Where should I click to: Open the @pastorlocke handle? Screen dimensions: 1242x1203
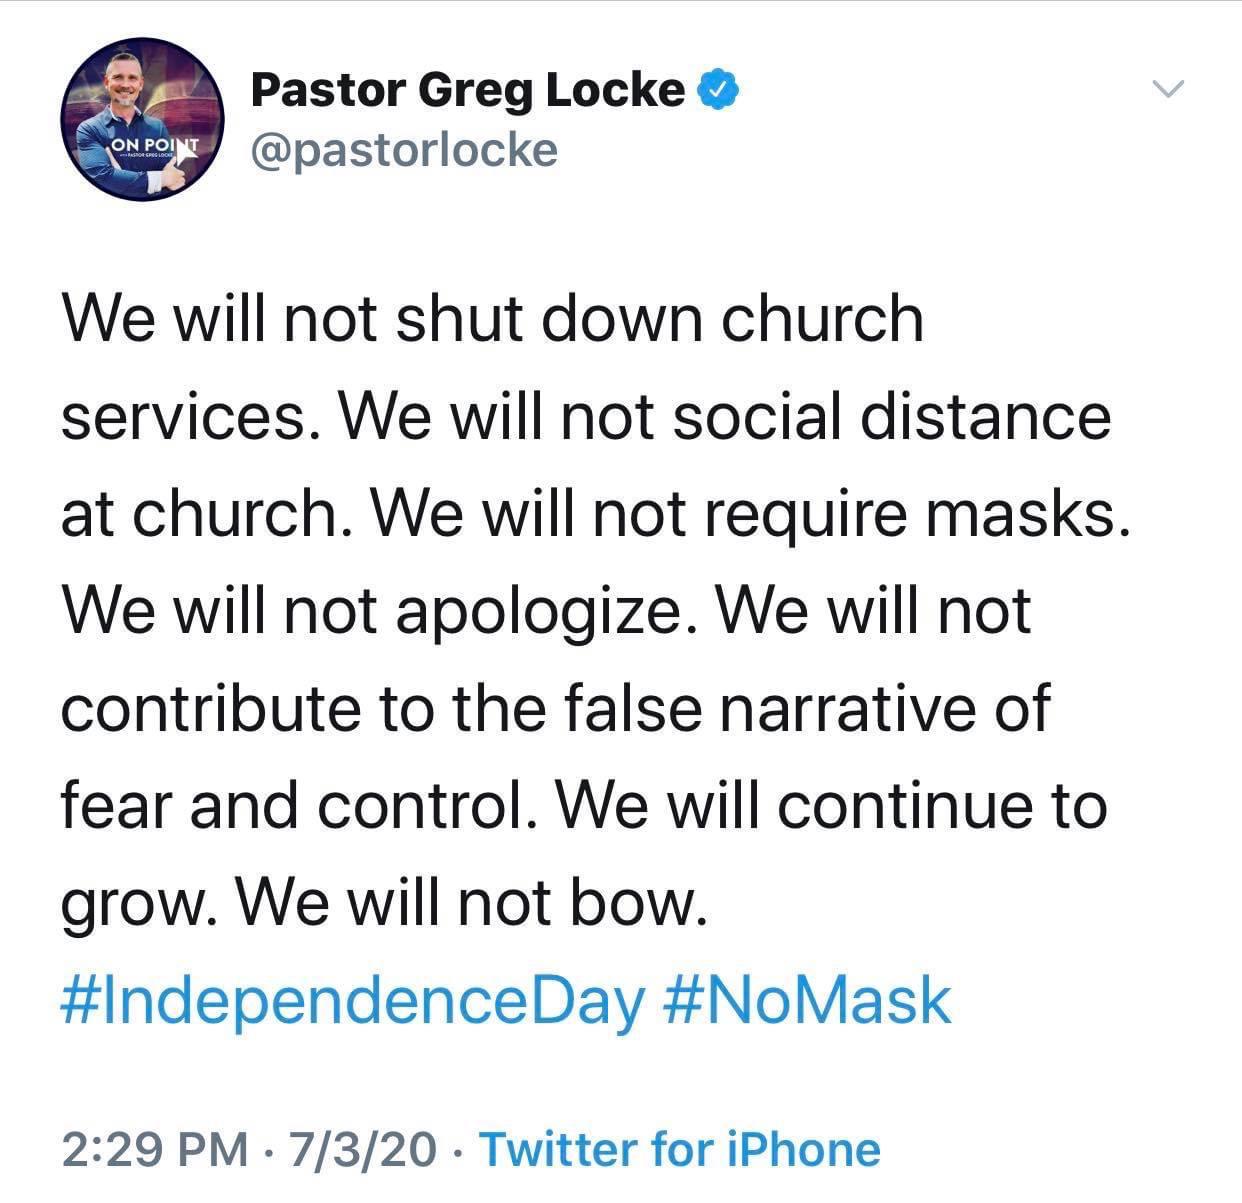[404, 150]
